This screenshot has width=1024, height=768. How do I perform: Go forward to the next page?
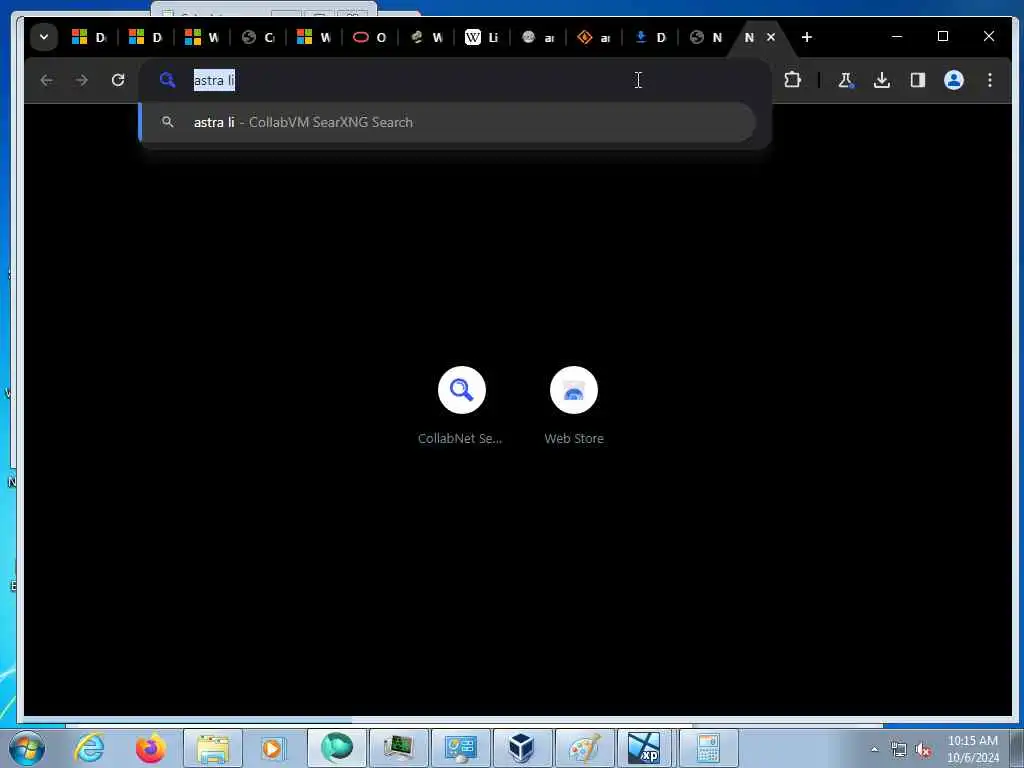[x=82, y=80]
